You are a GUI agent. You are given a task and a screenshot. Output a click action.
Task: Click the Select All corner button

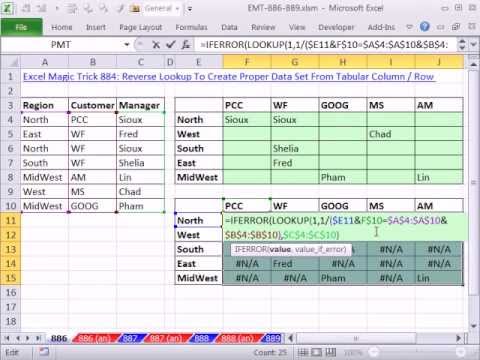(11, 62)
